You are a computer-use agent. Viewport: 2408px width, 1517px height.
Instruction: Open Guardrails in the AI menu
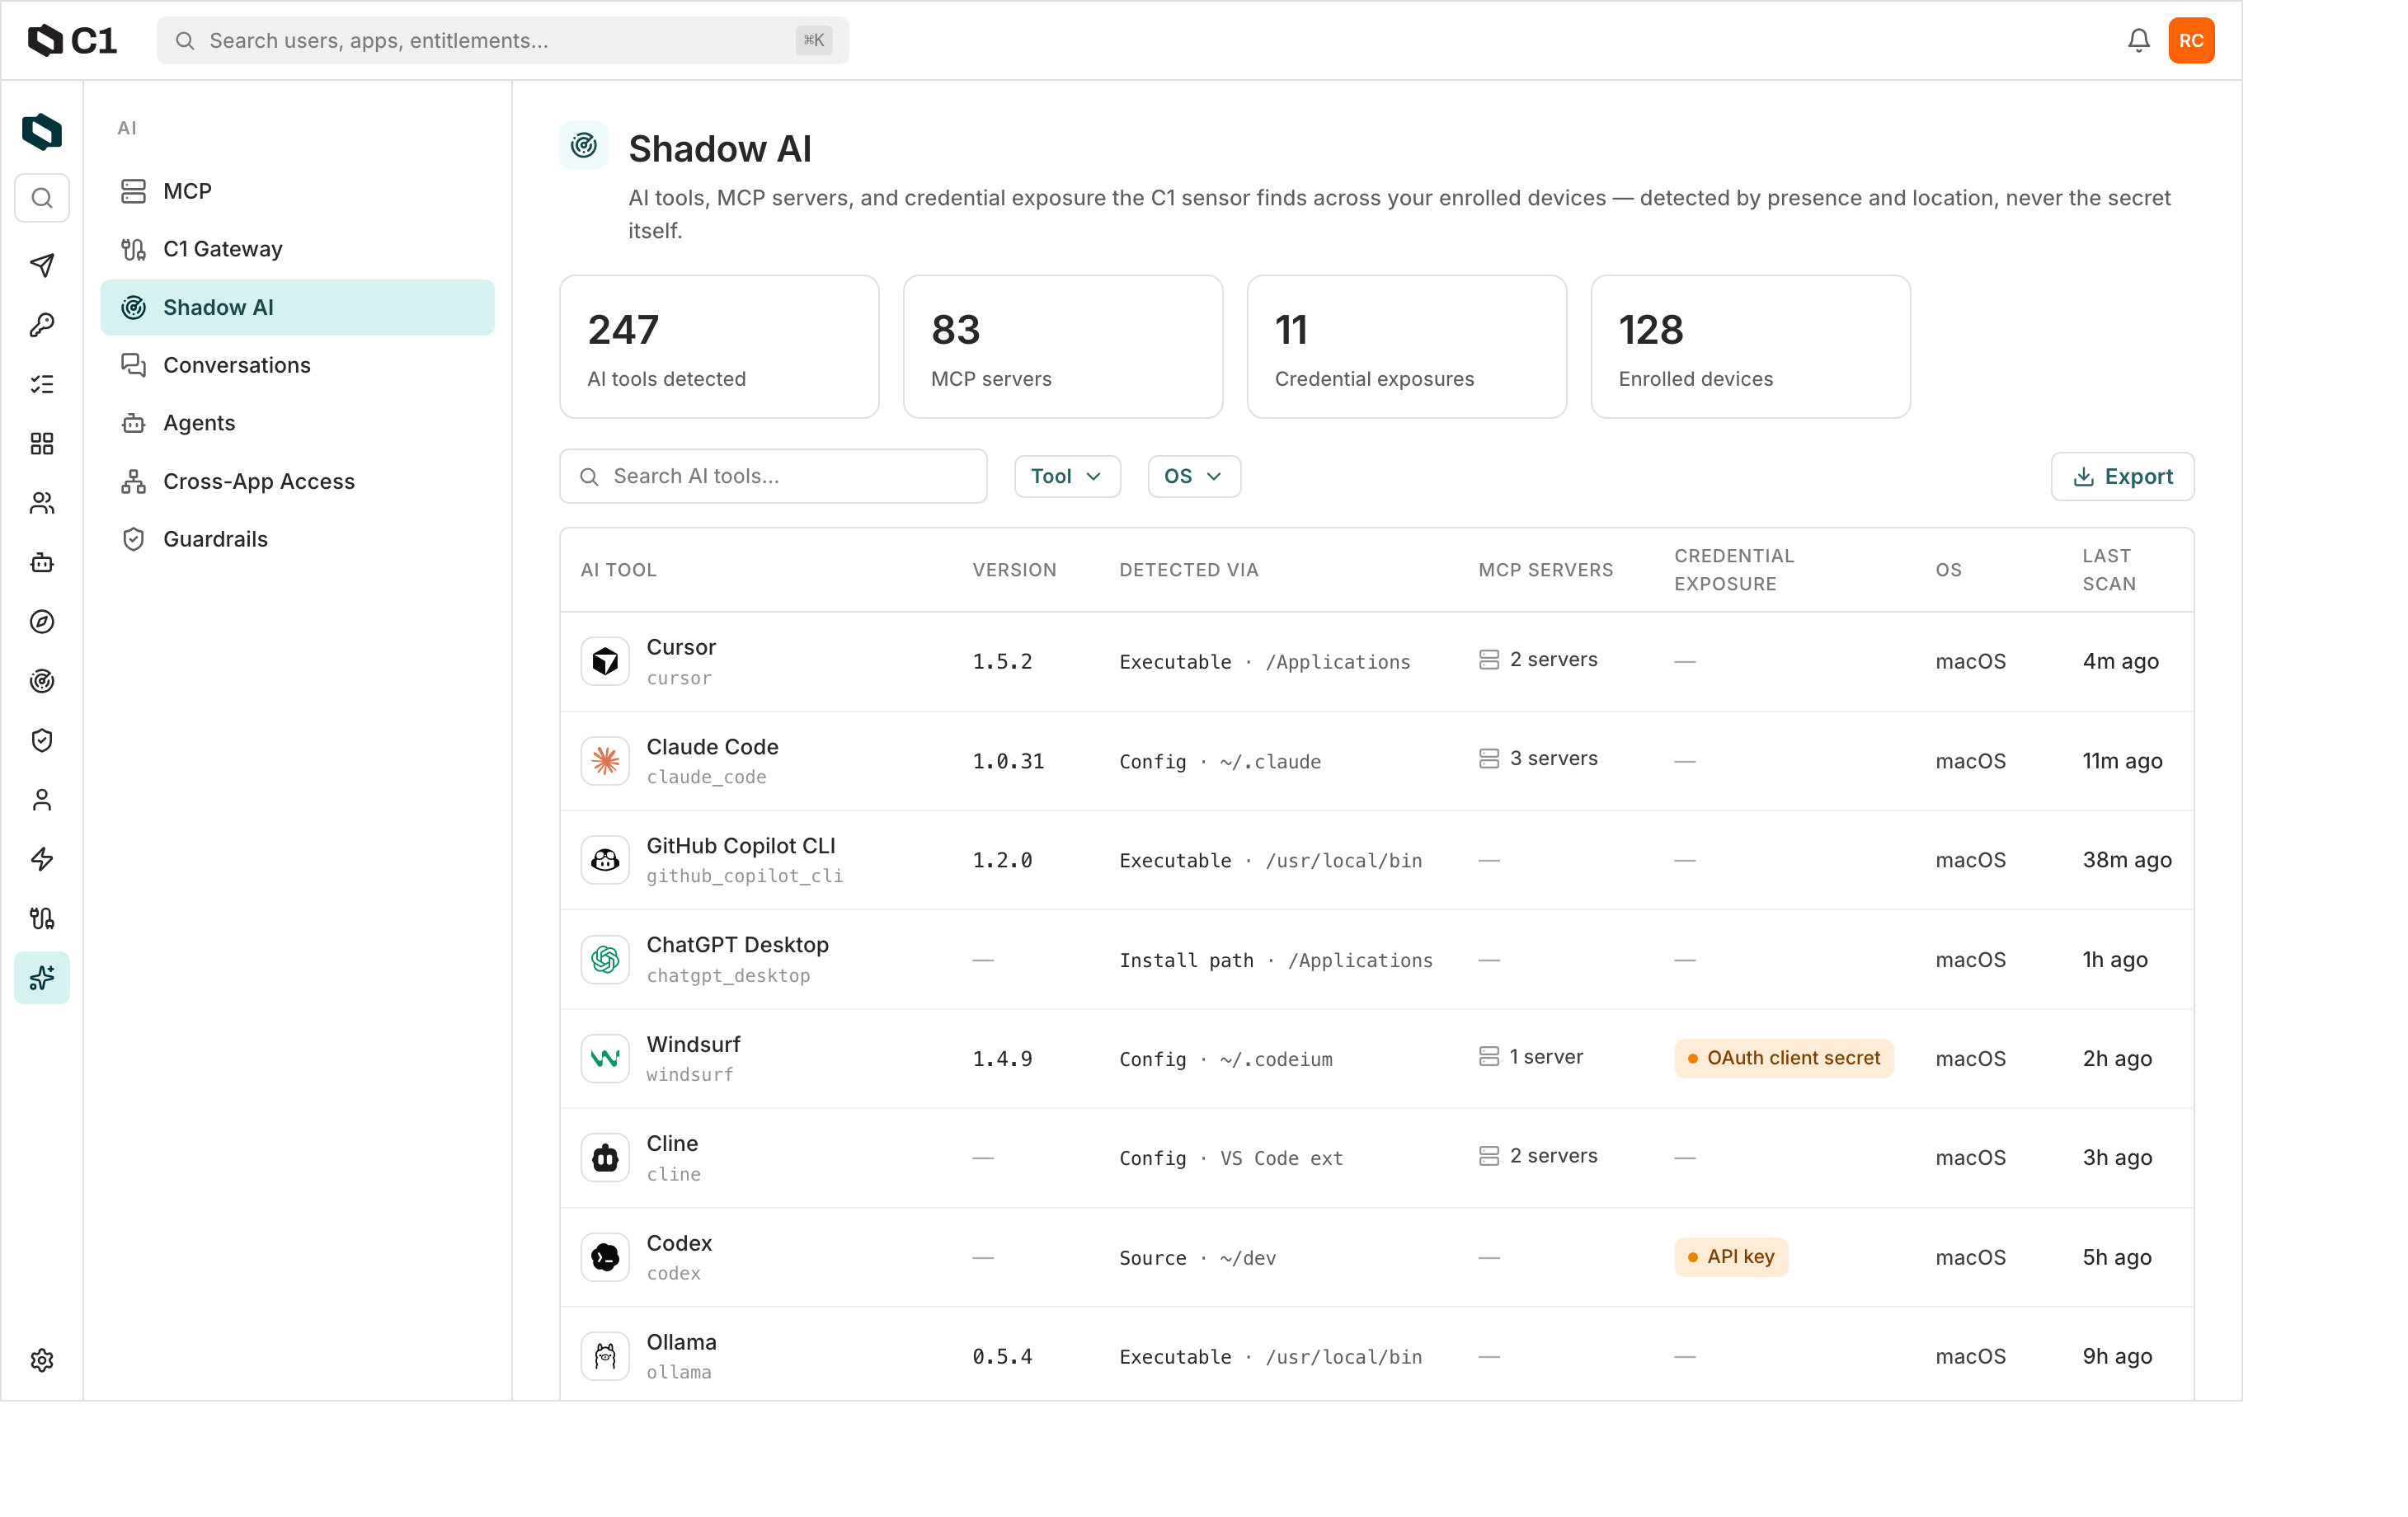pyautogui.click(x=298, y=539)
